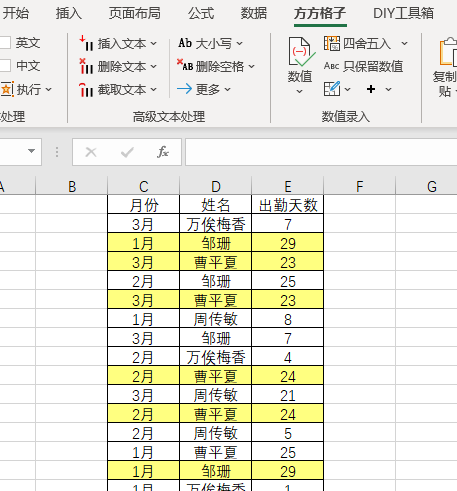
Task: Select column B header
Action: [x=72, y=186]
